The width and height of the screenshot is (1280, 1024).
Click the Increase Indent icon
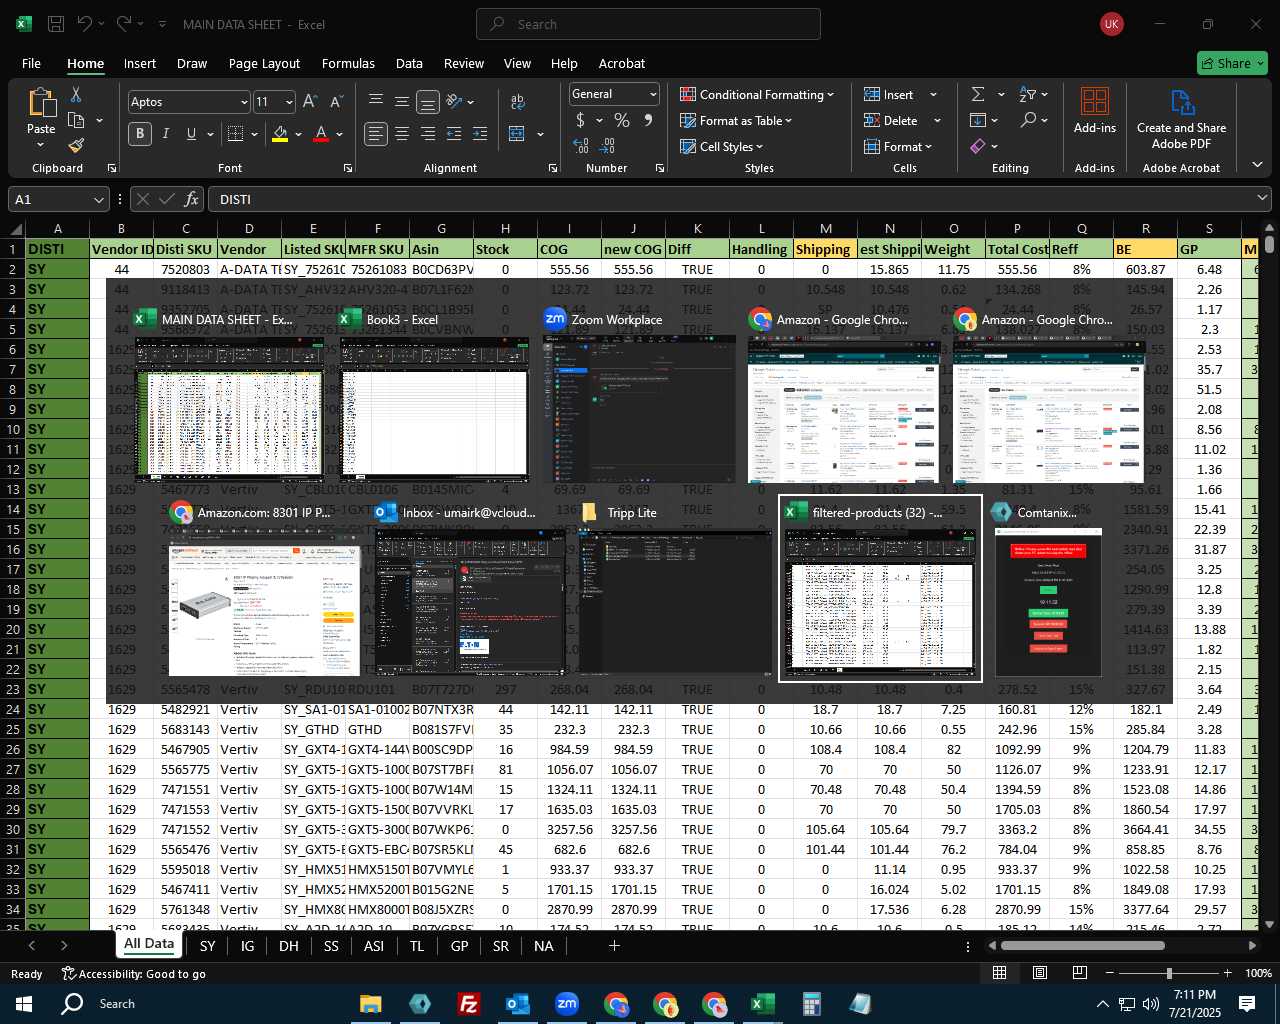click(480, 134)
